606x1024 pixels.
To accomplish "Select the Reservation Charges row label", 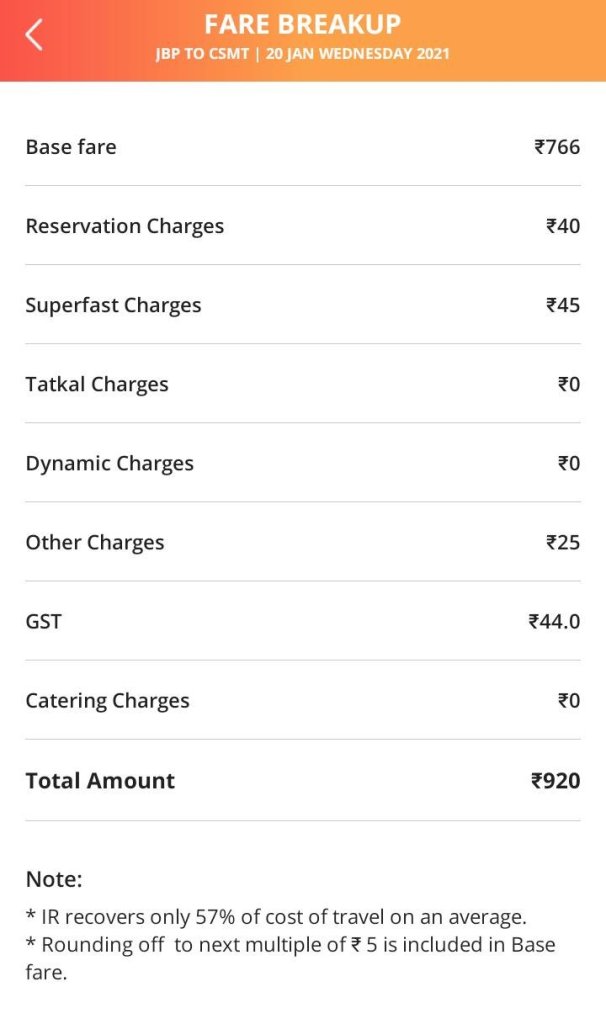I will click(125, 226).
